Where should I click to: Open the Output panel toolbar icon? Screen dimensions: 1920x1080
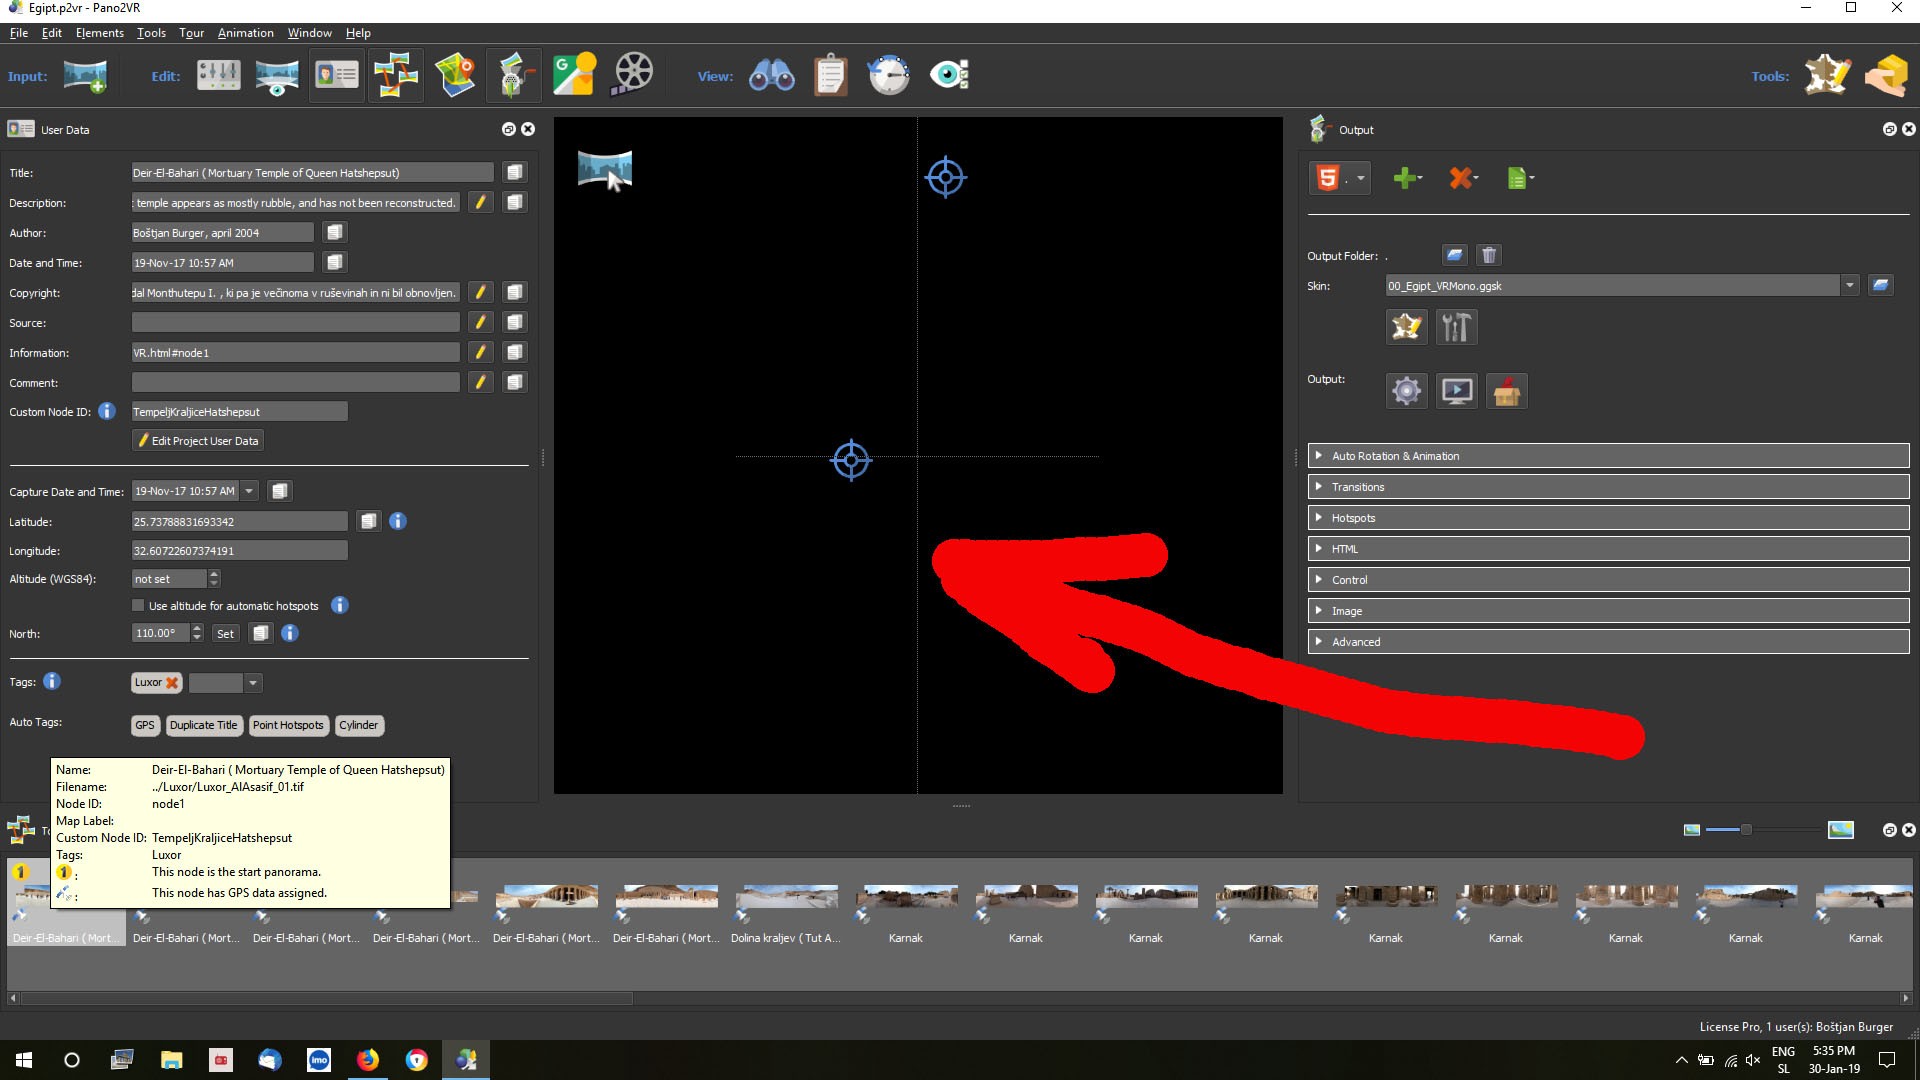click(x=514, y=76)
